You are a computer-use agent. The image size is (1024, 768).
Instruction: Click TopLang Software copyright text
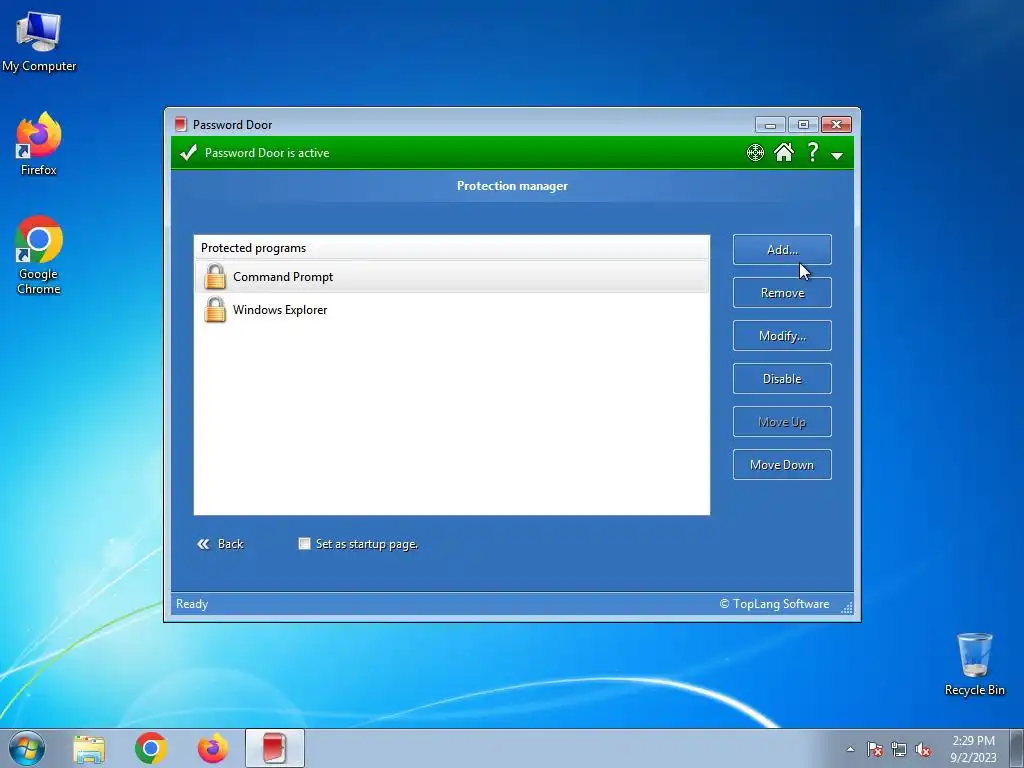click(x=775, y=604)
